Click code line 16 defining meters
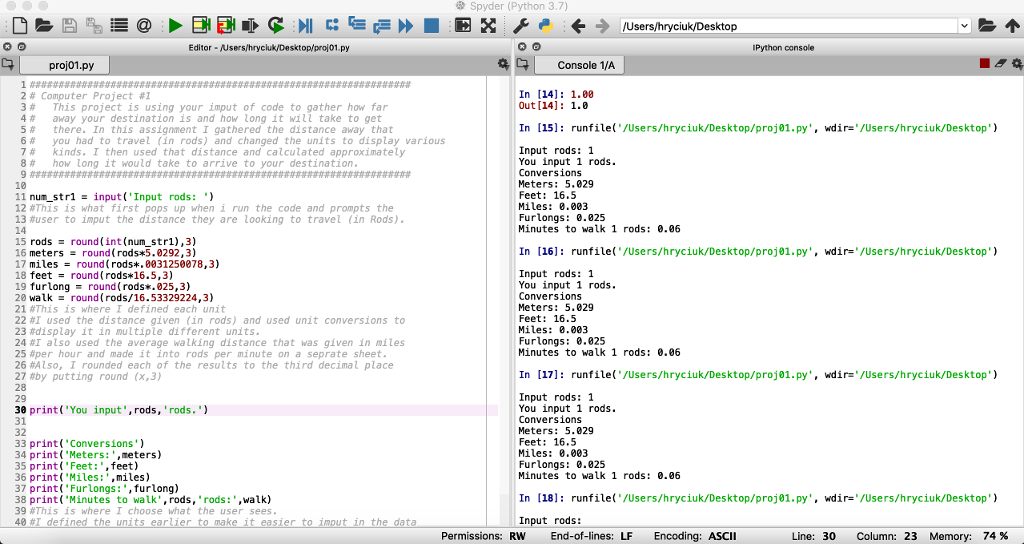This screenshot has height=544, width=1024. pos(113,253)
